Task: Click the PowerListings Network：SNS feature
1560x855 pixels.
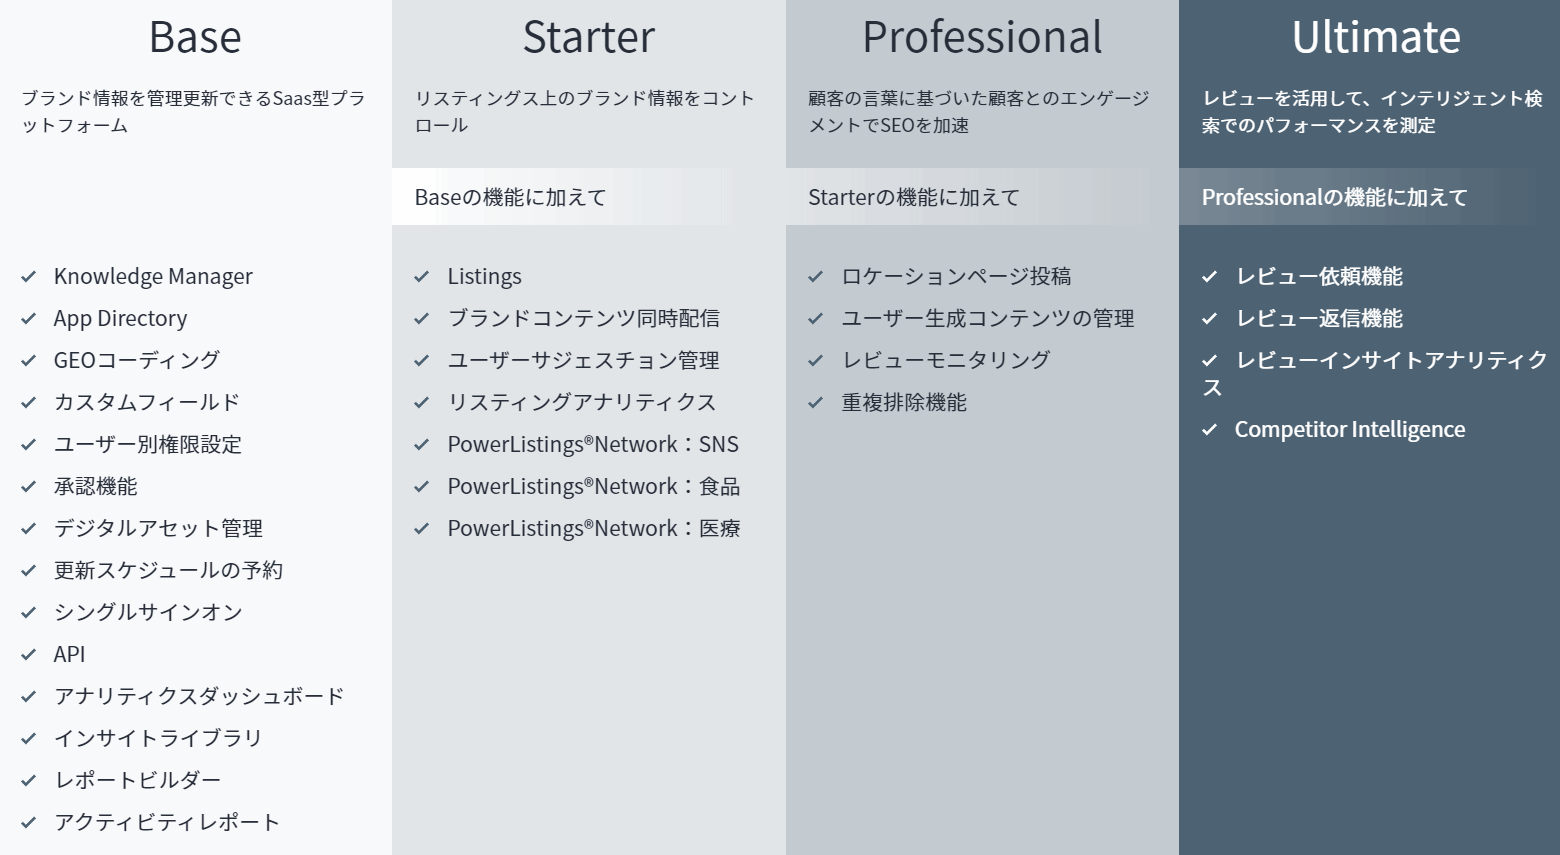Action: 593,444
